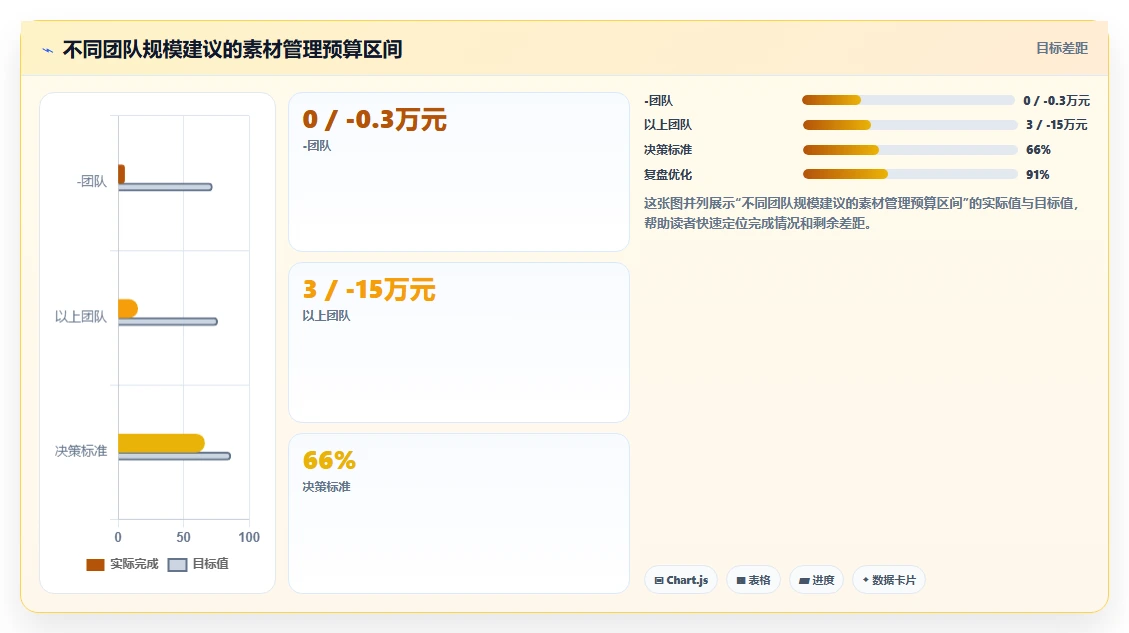Click the orange 以上团队 actual bar in chart
The height and width of the screenshot is (633, 1129).
click(x=127, y=308)
